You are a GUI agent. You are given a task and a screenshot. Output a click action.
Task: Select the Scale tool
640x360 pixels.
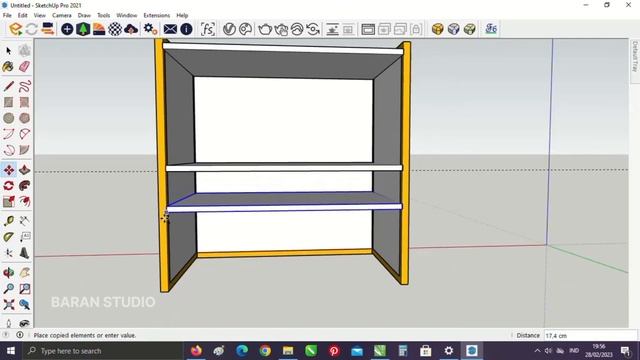click(9, 202)
